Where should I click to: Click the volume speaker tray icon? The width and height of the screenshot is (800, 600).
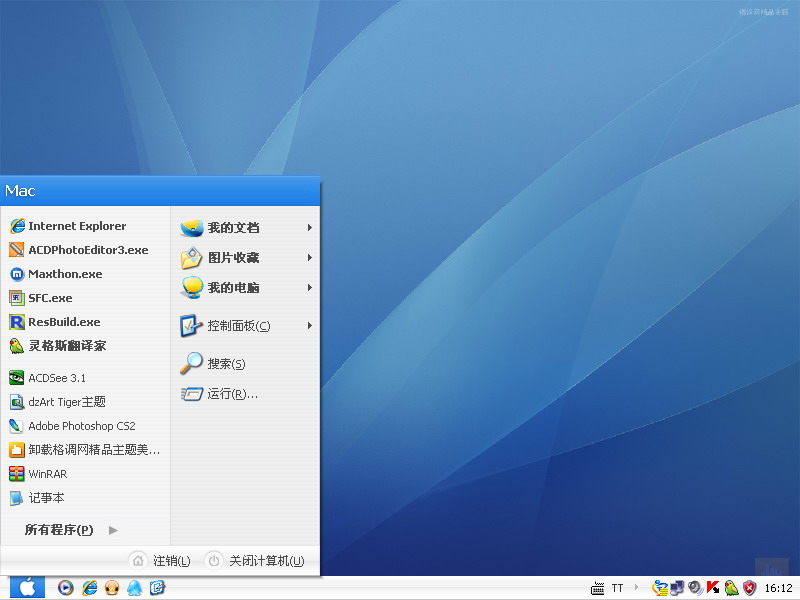tap(695, 588)
